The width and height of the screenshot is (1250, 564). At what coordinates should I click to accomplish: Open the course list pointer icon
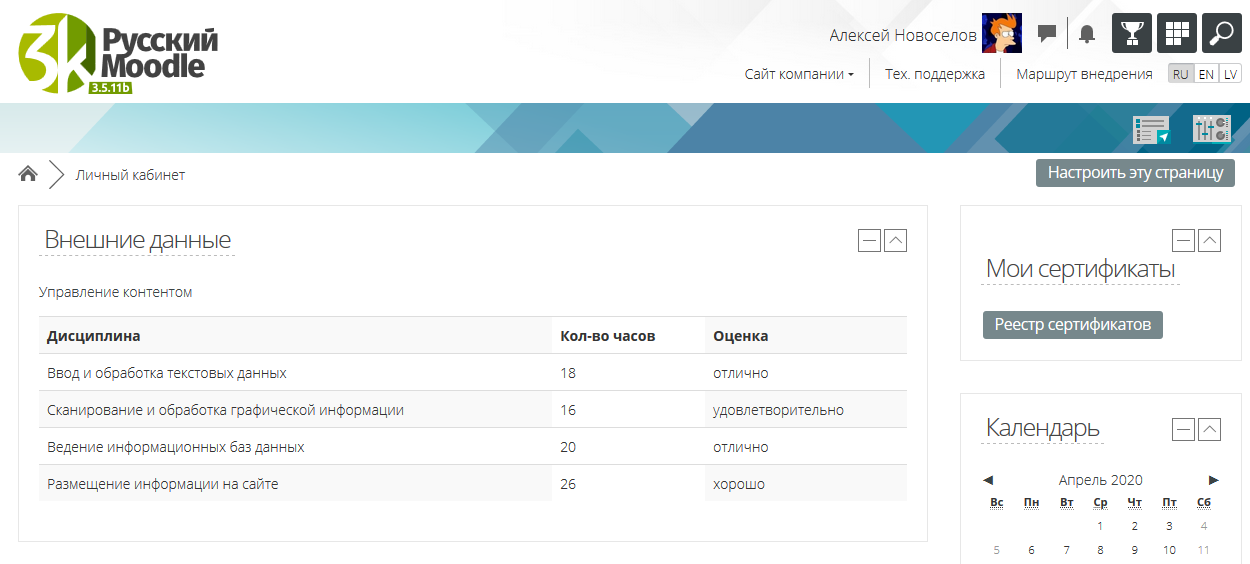[x=1151, y=129]
